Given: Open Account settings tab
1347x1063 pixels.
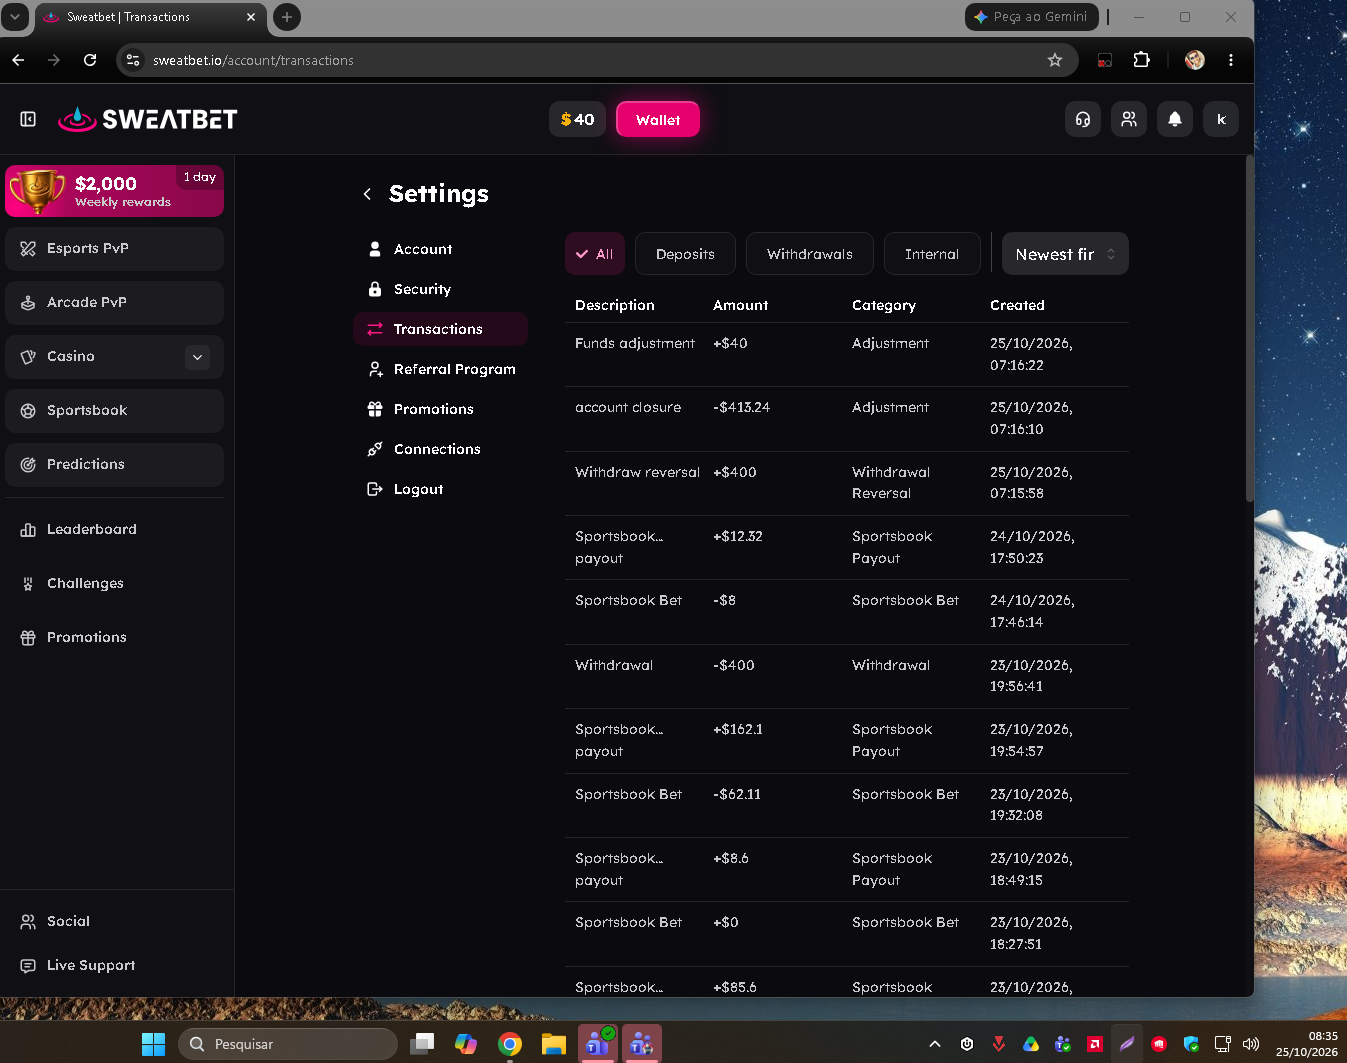Looking at the screenshot, I should pos(440,249).
